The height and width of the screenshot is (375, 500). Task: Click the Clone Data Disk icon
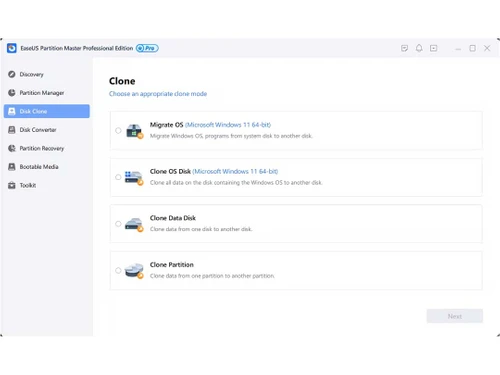tap(134, 224)
